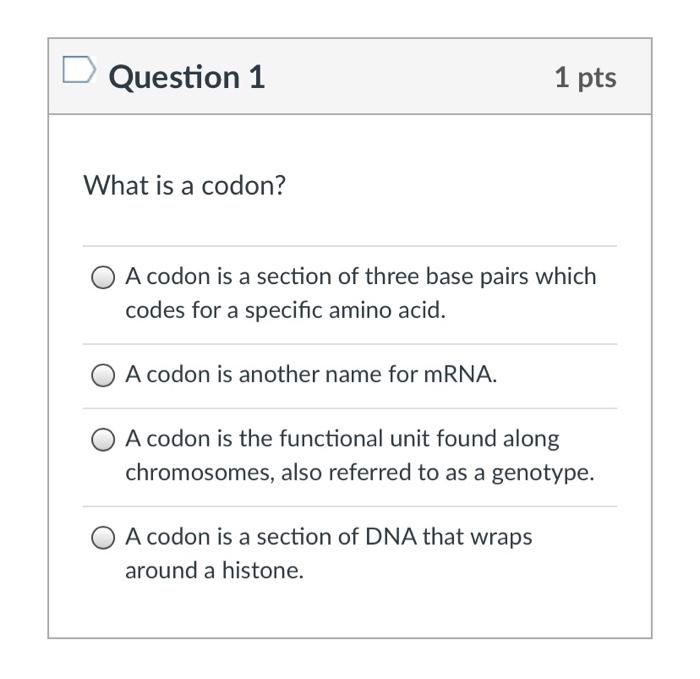Flag Question 1 using the flag icon
The image size is (700, 679).
pos(79,70)
